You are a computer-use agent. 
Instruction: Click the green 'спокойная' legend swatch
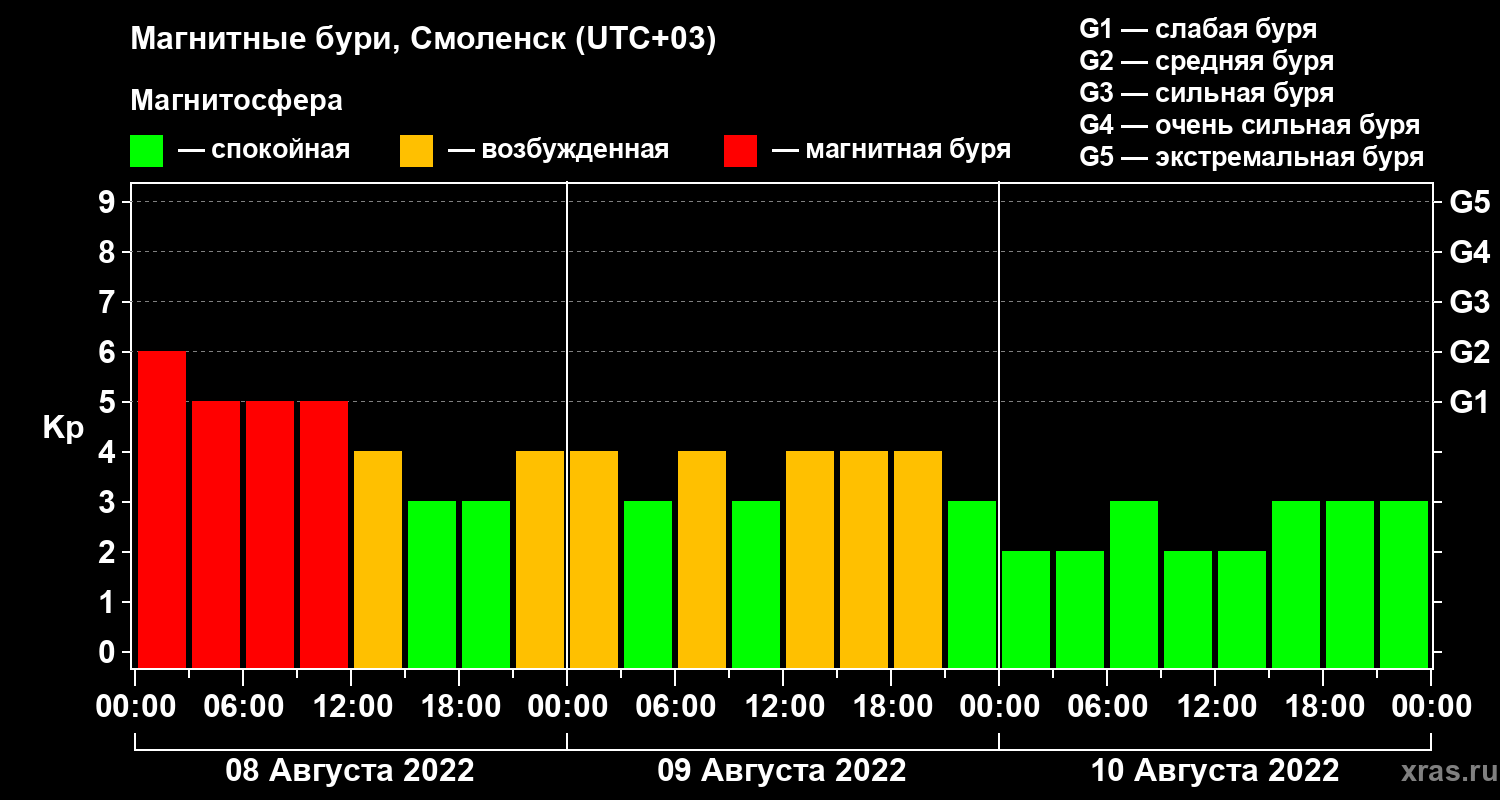pyautogui.click(x=146, y=151)
